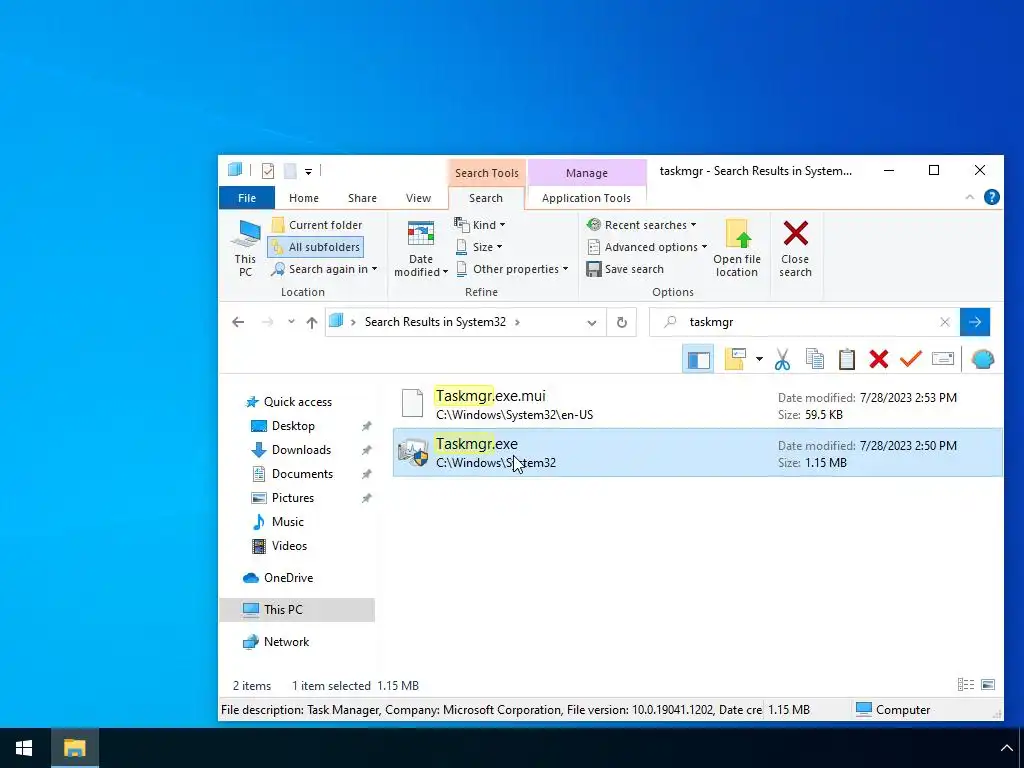Switch to the Home ribbon tab
1024x768 pixels.
pyautogui.click(x=304, y=198)
